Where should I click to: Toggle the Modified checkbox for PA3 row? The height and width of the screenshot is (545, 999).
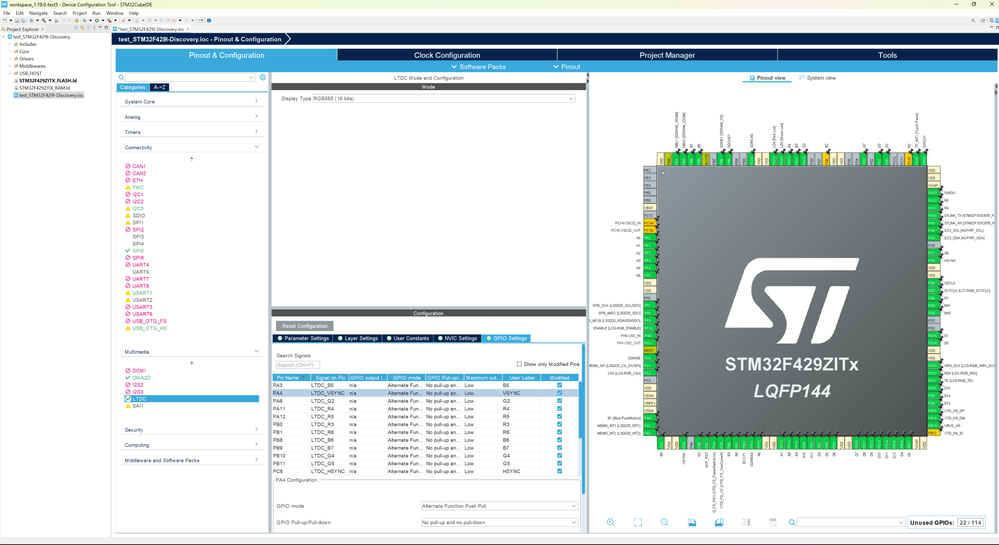tap(559, 385)
